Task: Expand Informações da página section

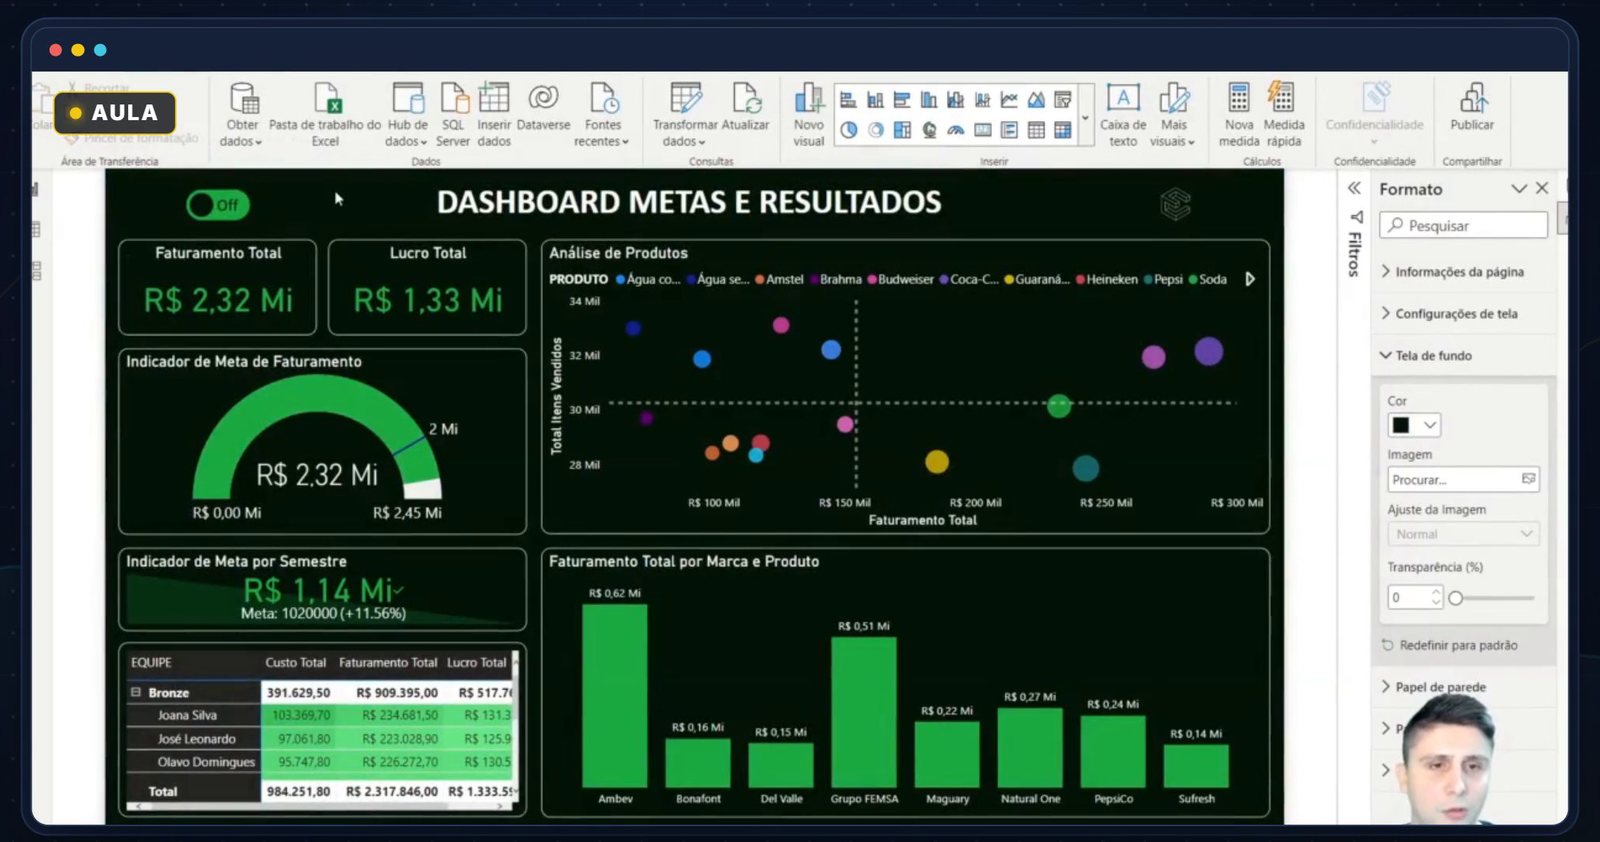Action: [x=1453, y=272]
